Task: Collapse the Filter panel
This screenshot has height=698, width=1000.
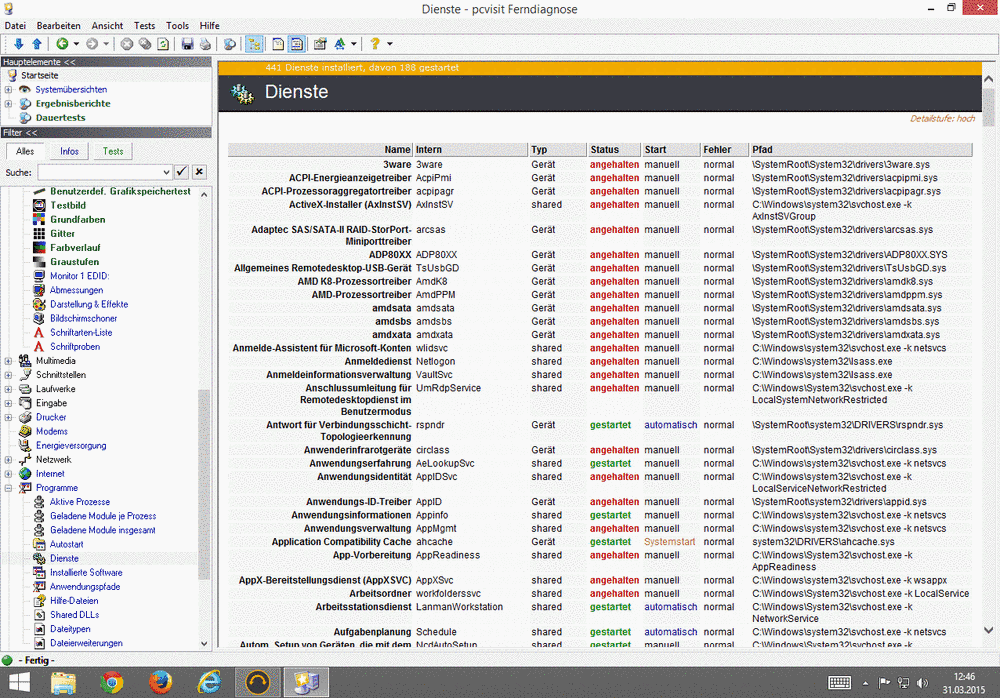Action: point(30,133)
